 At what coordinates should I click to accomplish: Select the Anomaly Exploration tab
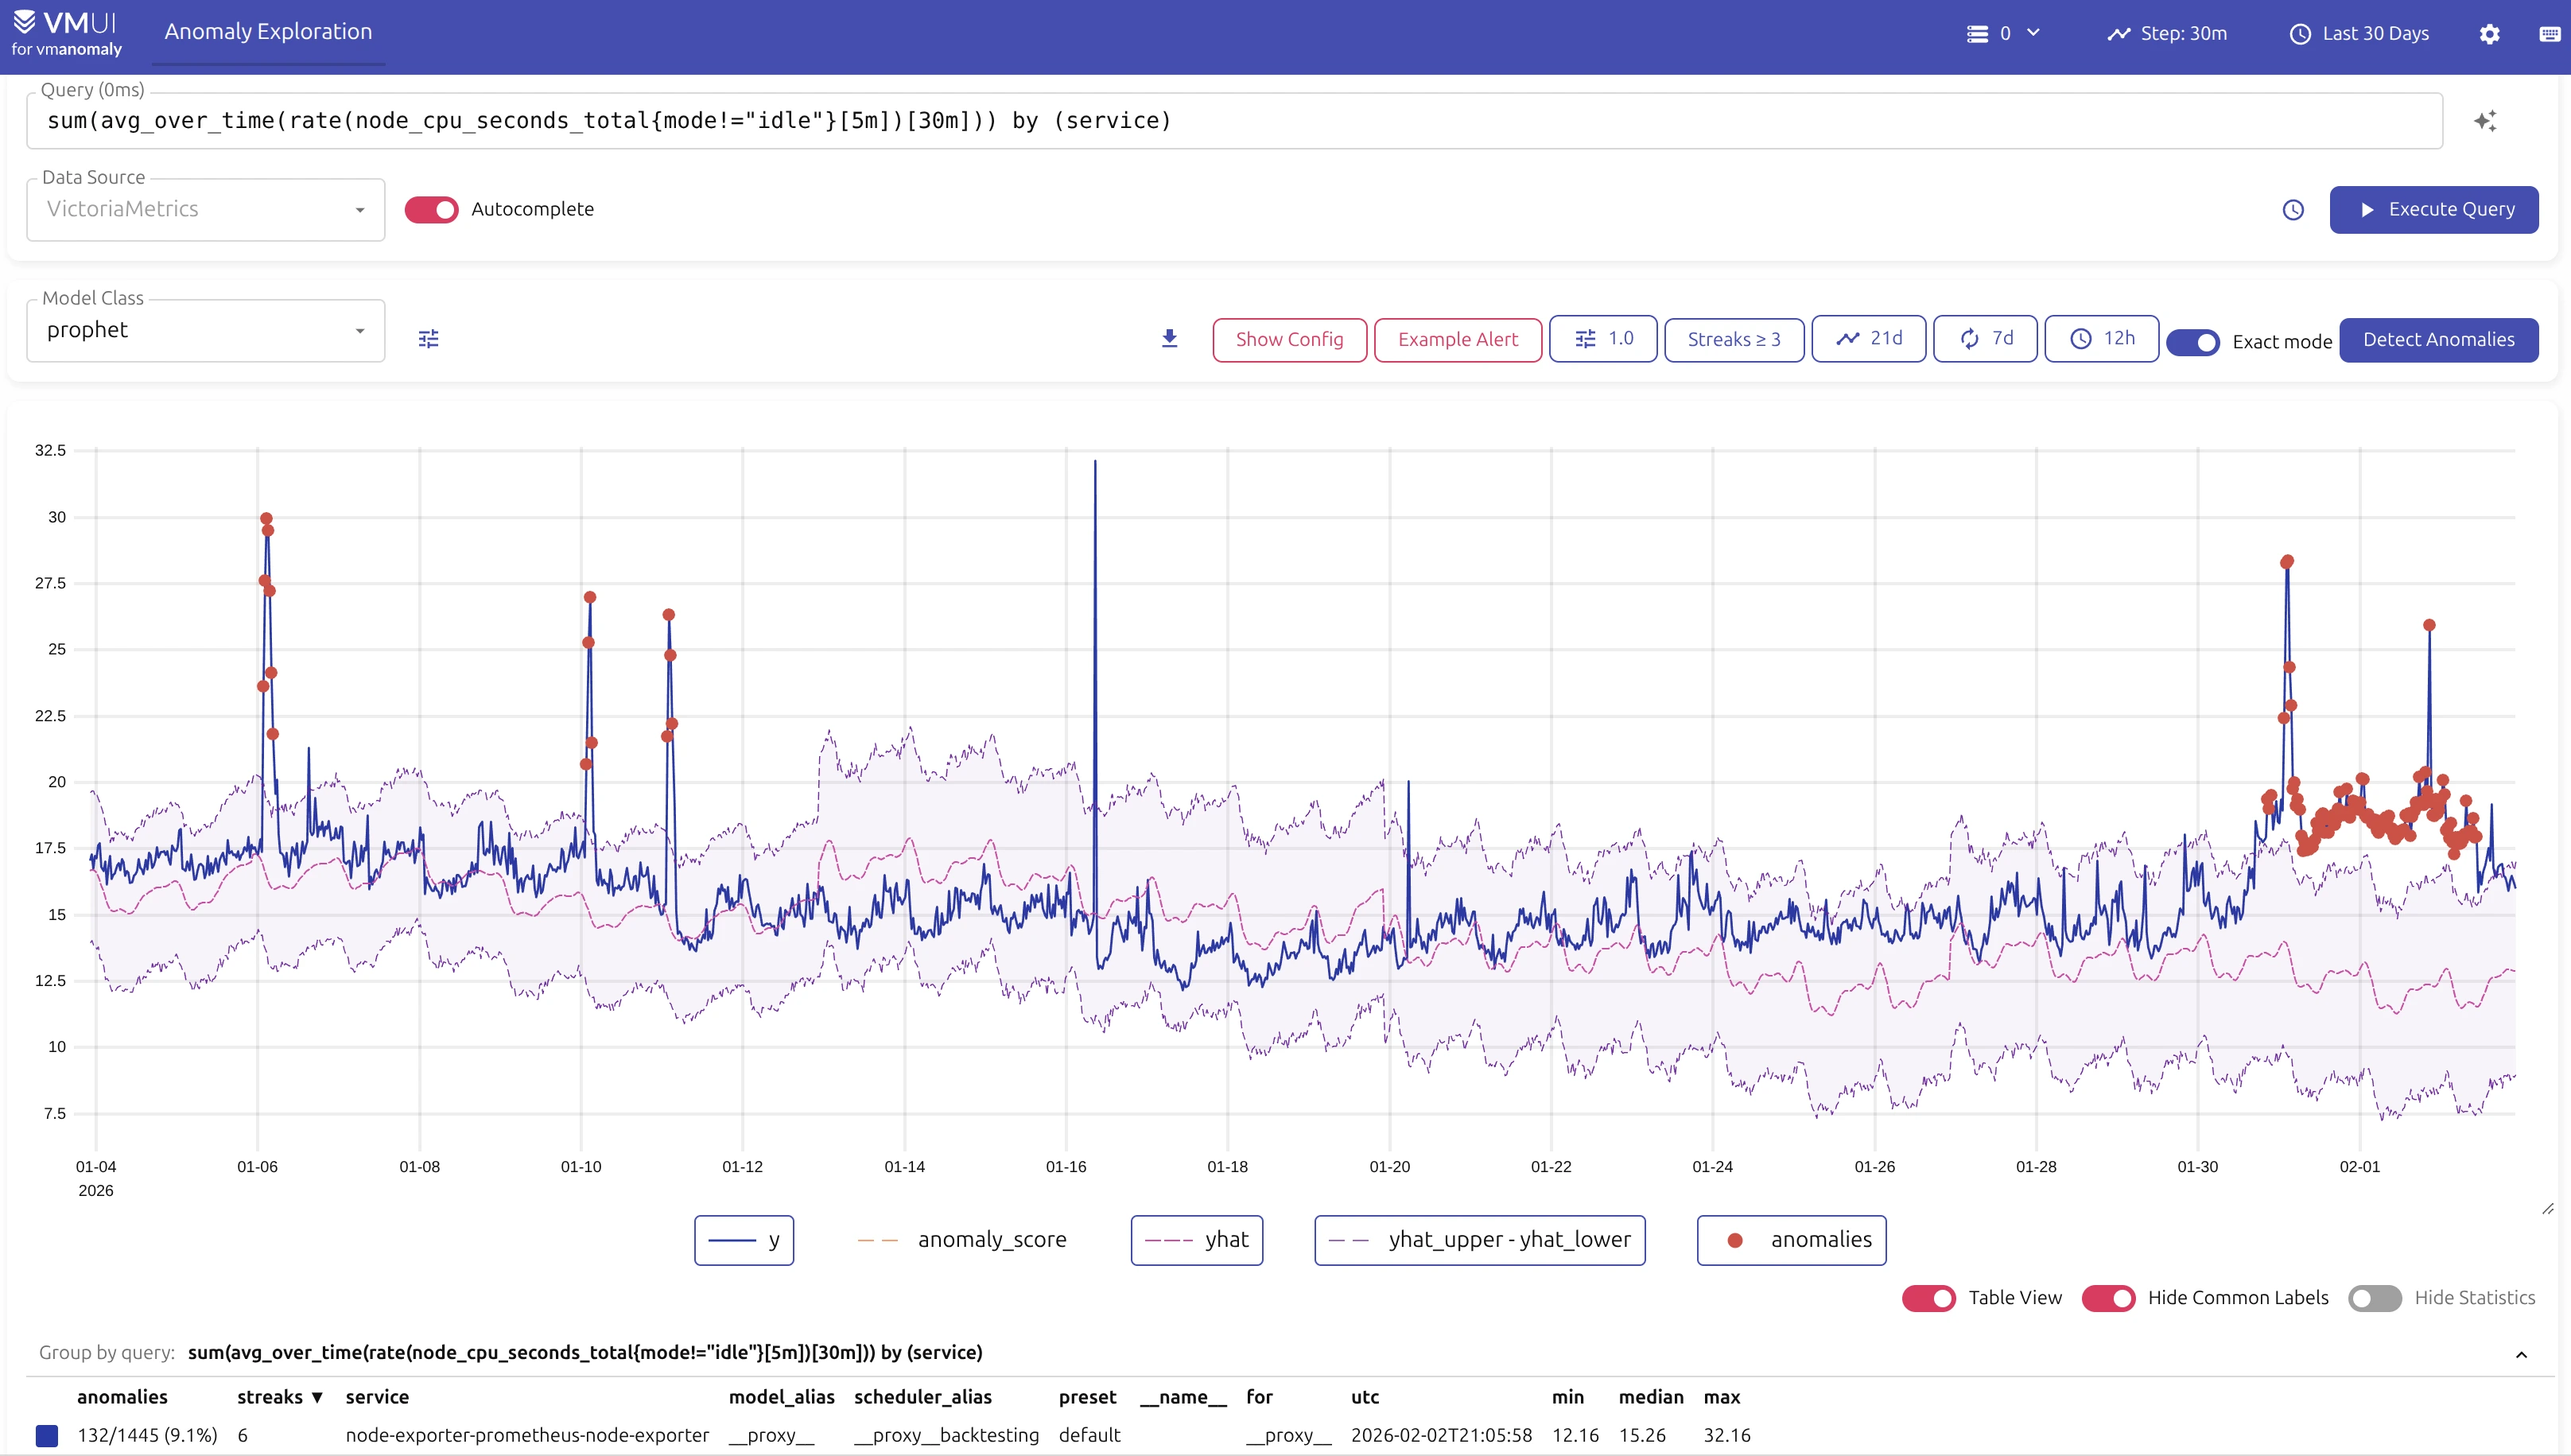(x=268, y=32)
